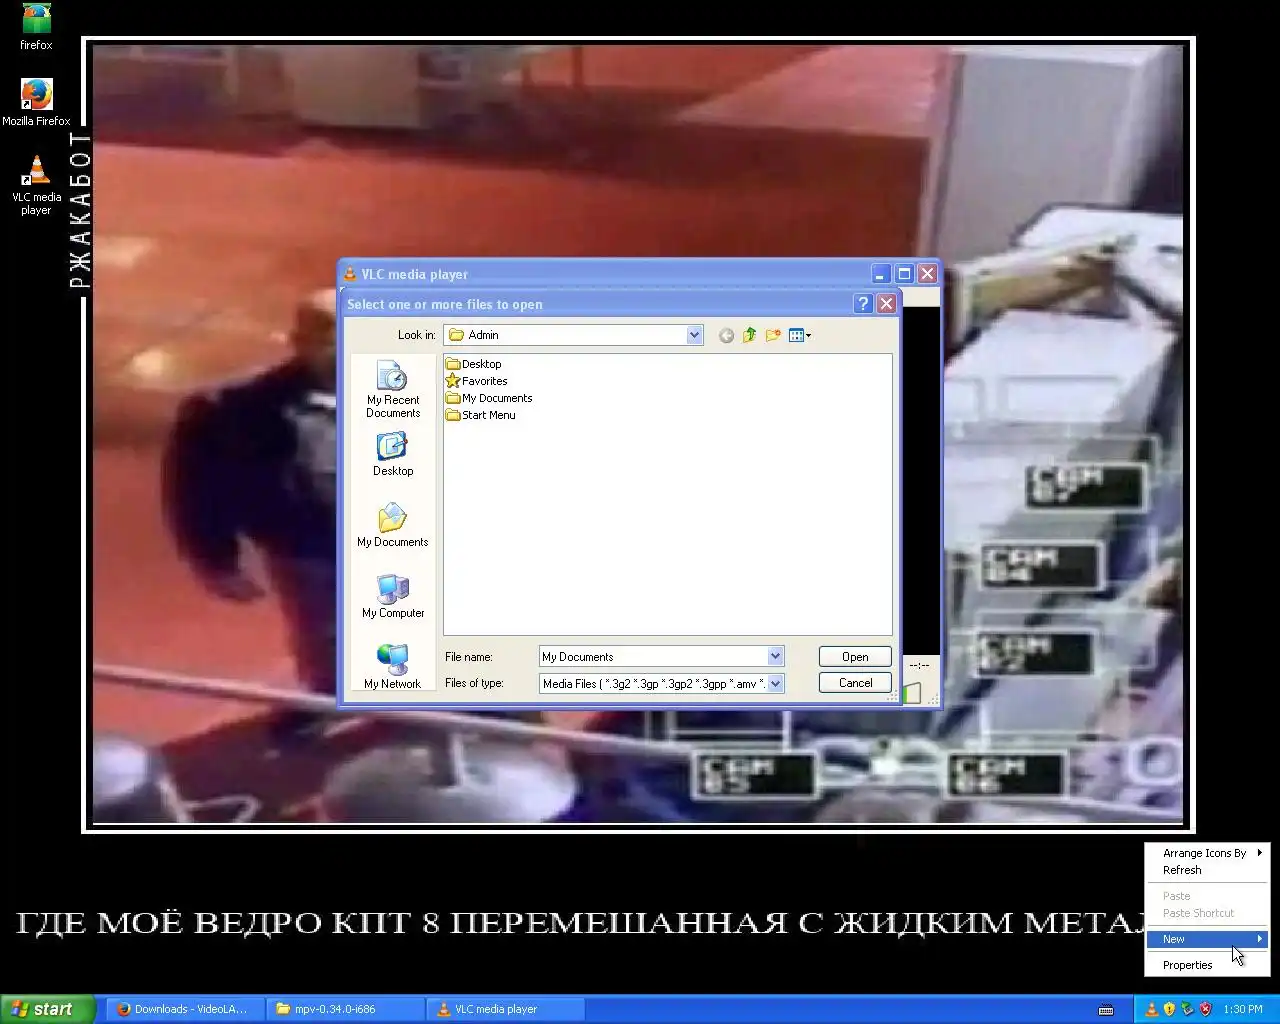Switch to VLC media player taskbar item
Viewport: 1280px width, 1024px height.
pyautogui.click(x=505, y=1009)
